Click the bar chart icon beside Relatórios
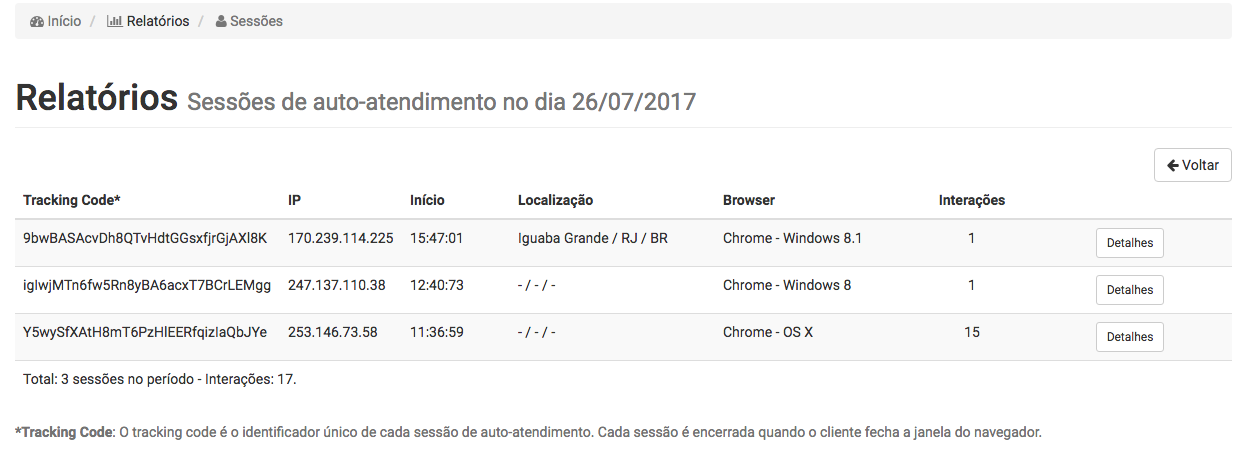Viewport: 1250px width, 466px height. [x=114, y=21]
